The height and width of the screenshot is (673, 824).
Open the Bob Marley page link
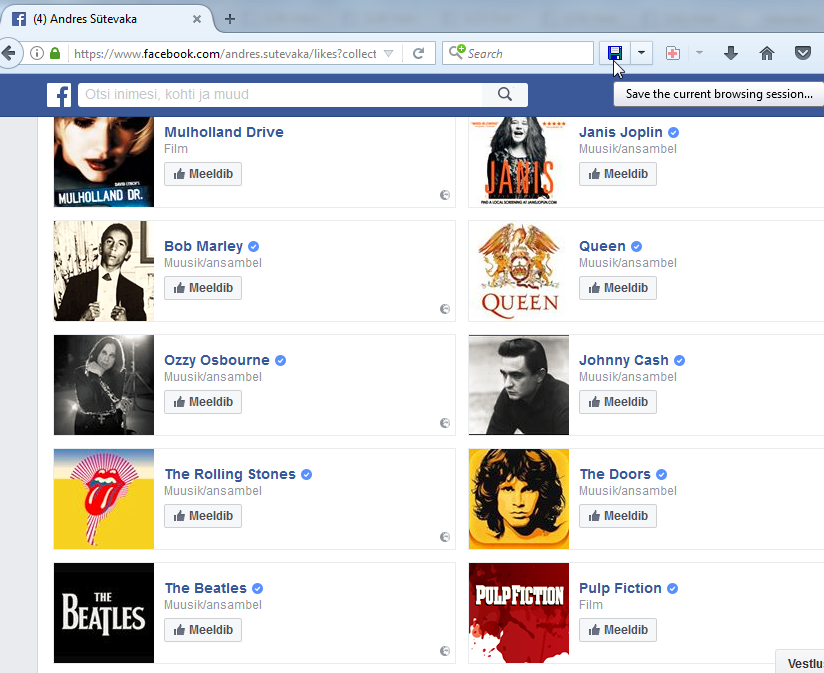tap(203, 246)
